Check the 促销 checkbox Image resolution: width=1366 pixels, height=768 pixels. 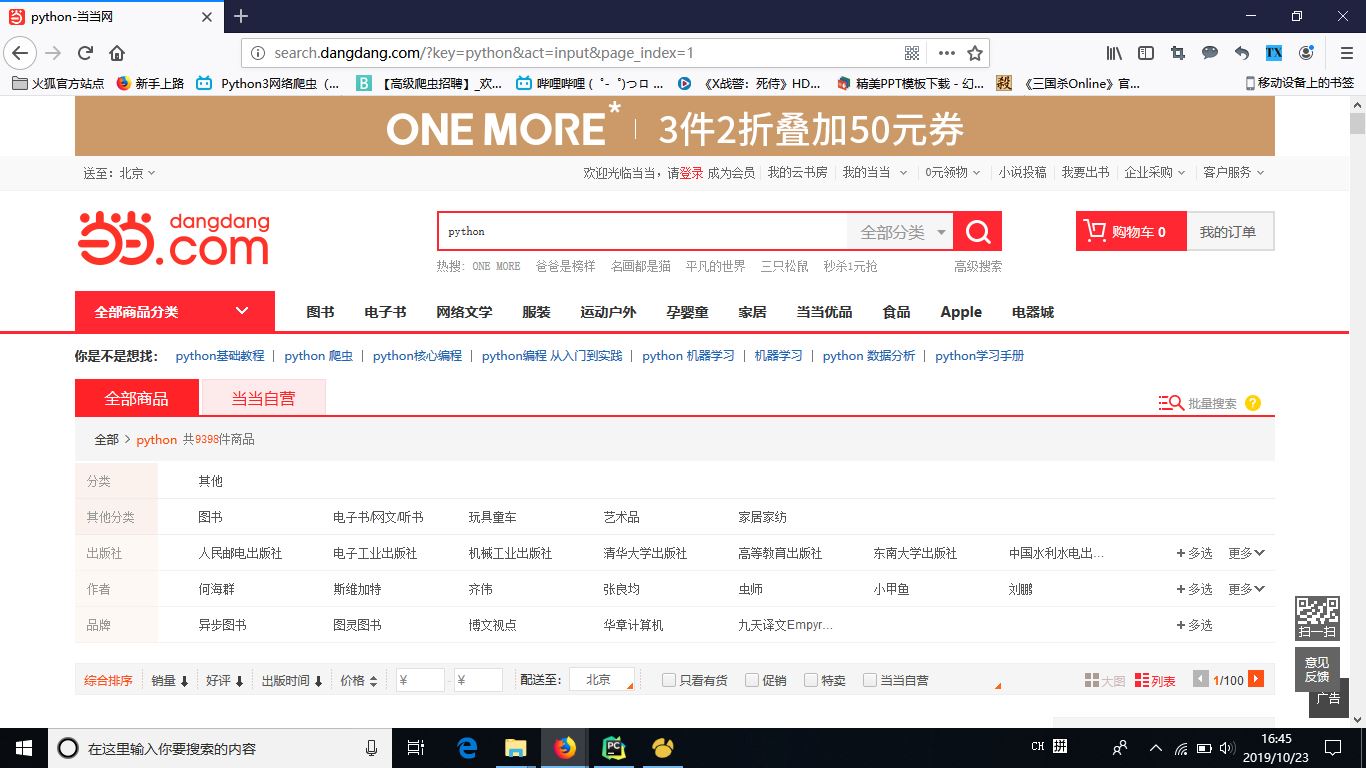point(752,680)
